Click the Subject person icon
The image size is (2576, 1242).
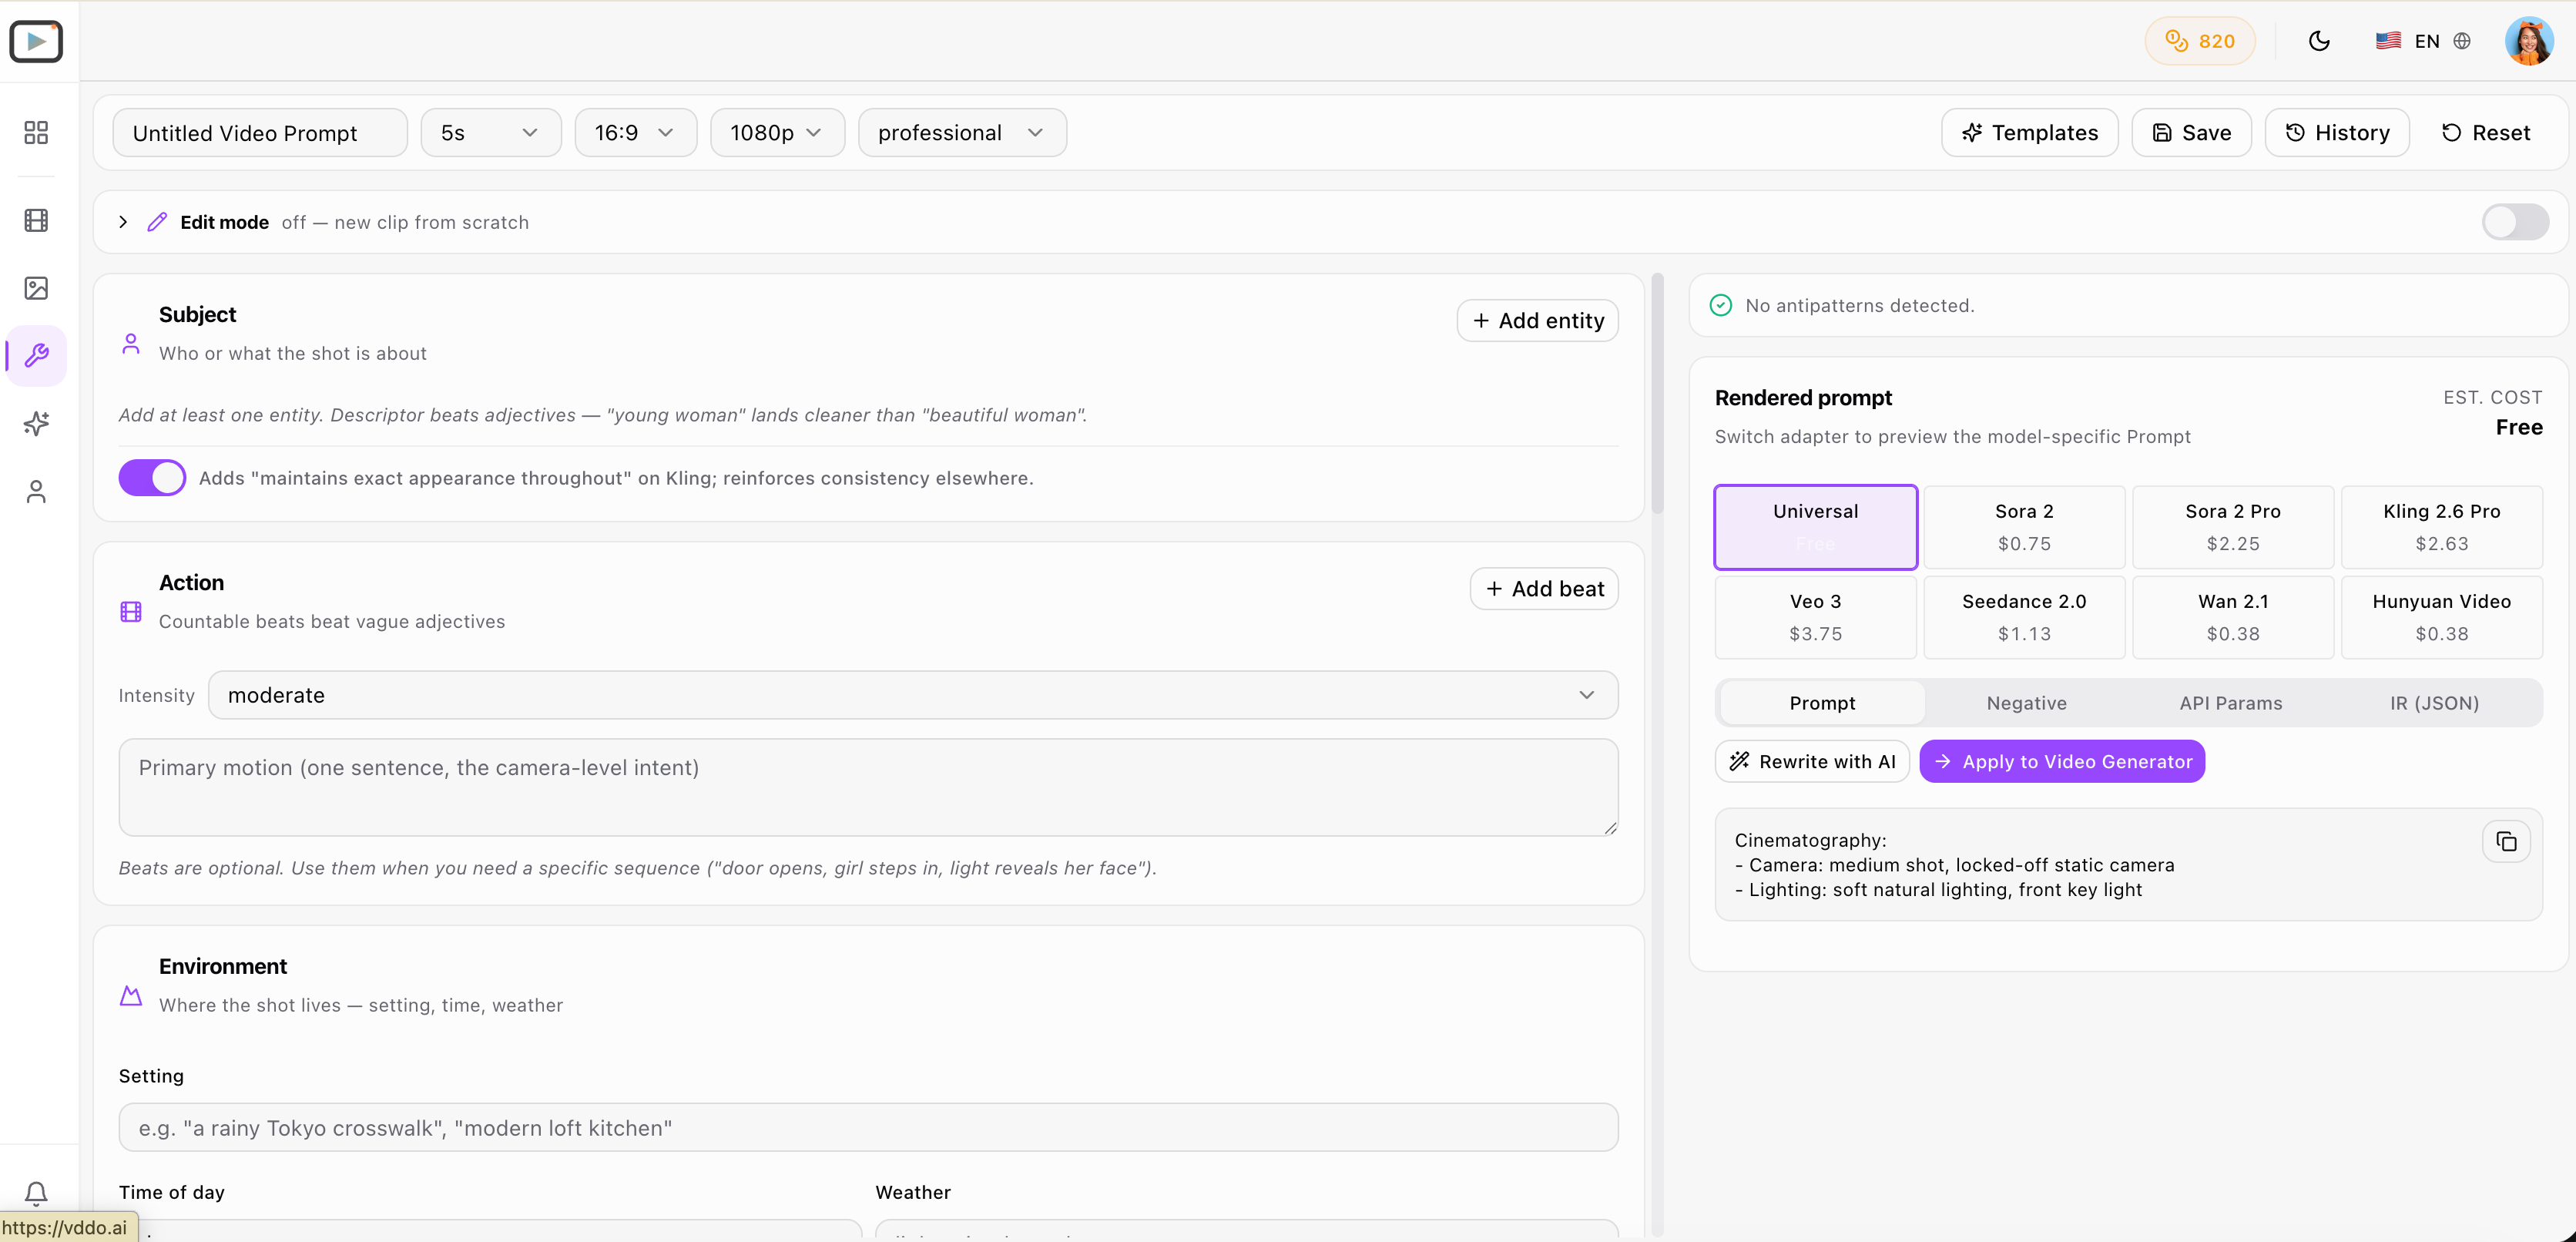coord(131,344)
